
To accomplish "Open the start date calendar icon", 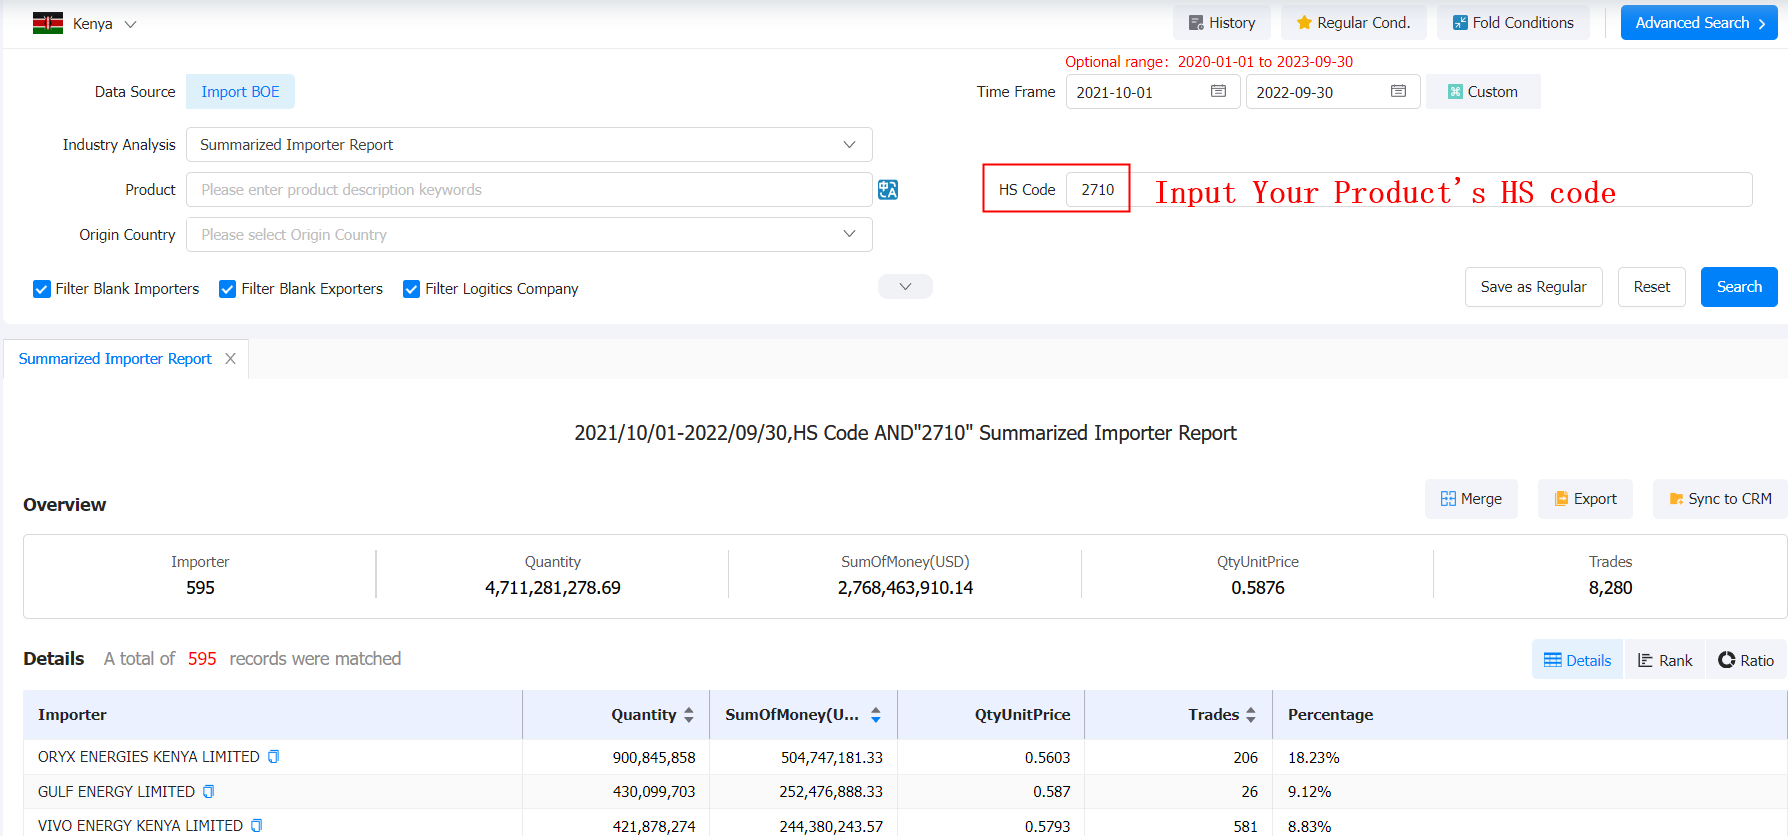I will (x=1218, y=91).
